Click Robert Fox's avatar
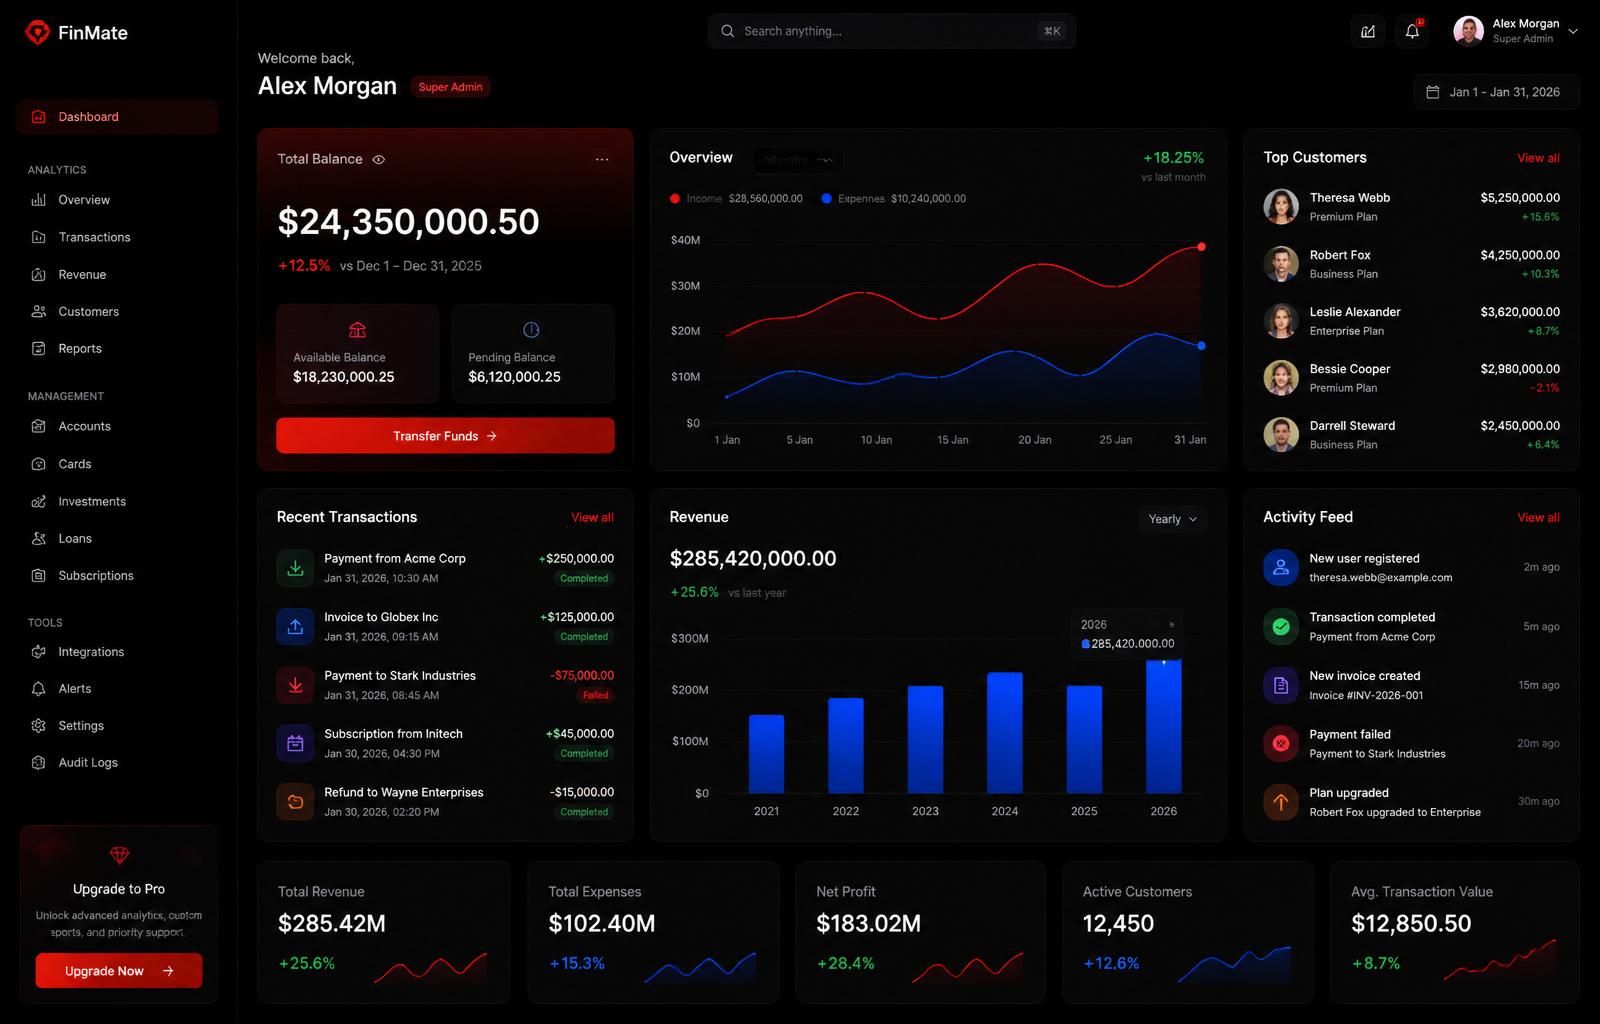This screenshot has width=1600, height=1024. 1281,264
